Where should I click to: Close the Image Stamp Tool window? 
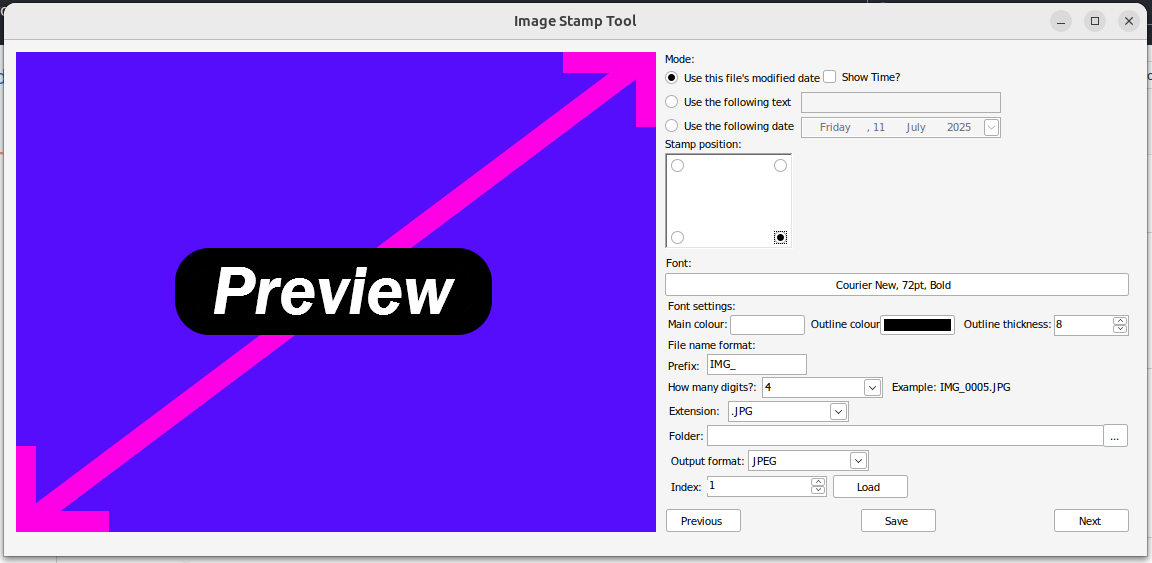(x=1128, y=21)
